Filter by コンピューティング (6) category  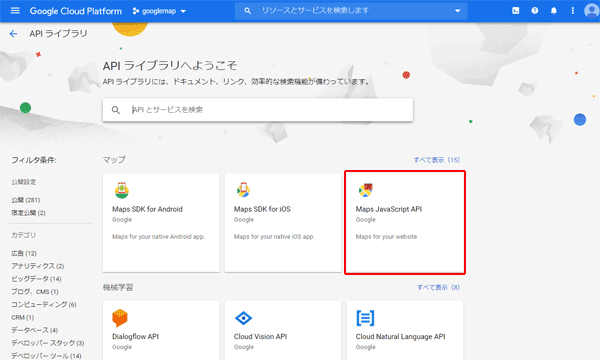(44, 305)
